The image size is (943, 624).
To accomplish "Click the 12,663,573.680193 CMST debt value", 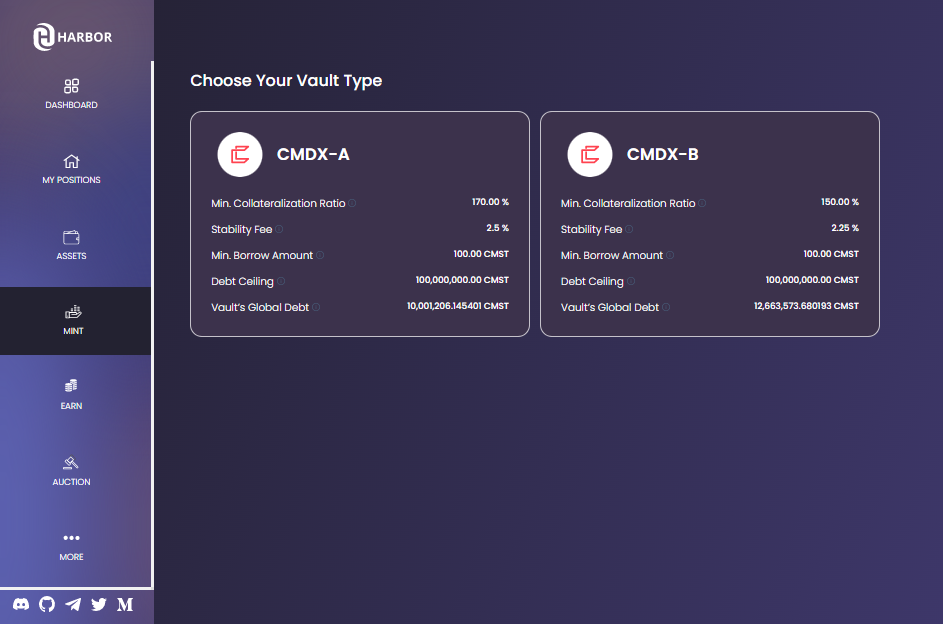I will click(806, 306).
